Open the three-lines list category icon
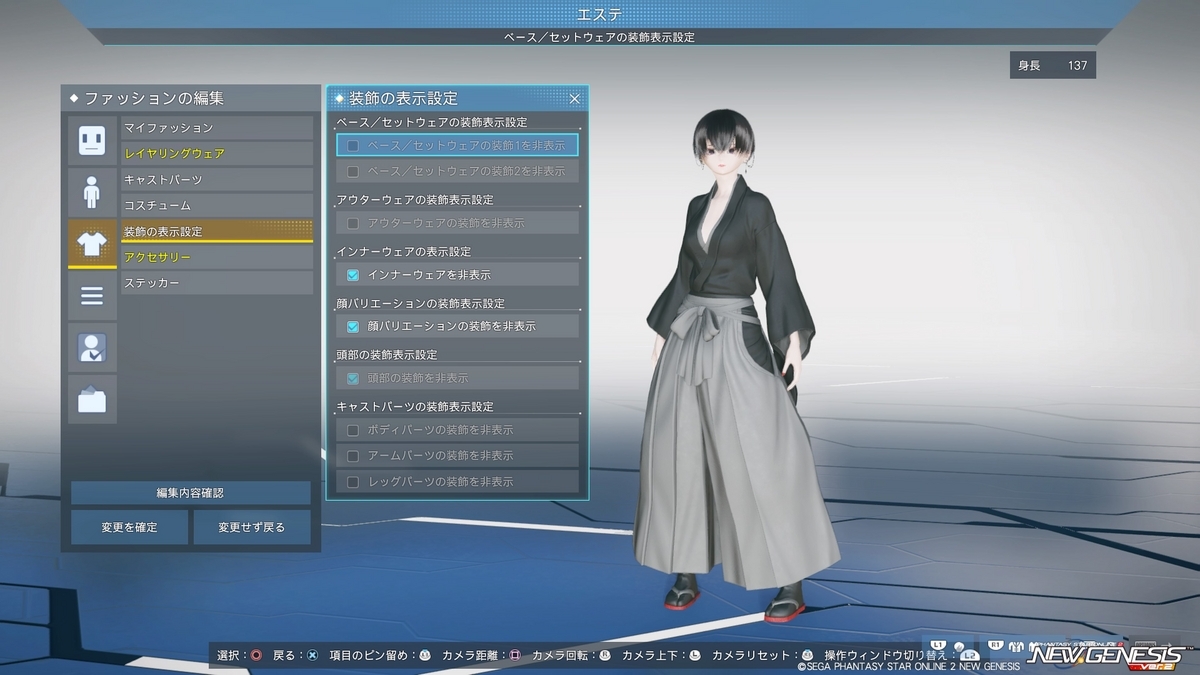Image resolution: width=1200 pixels, height=675 pixels. [92, 296]
